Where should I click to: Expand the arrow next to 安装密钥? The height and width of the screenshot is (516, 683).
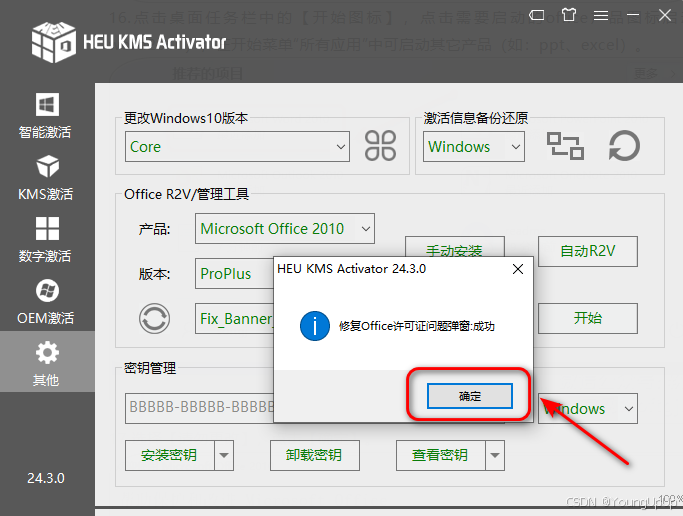pyautogui.click(x=224, y=455)
